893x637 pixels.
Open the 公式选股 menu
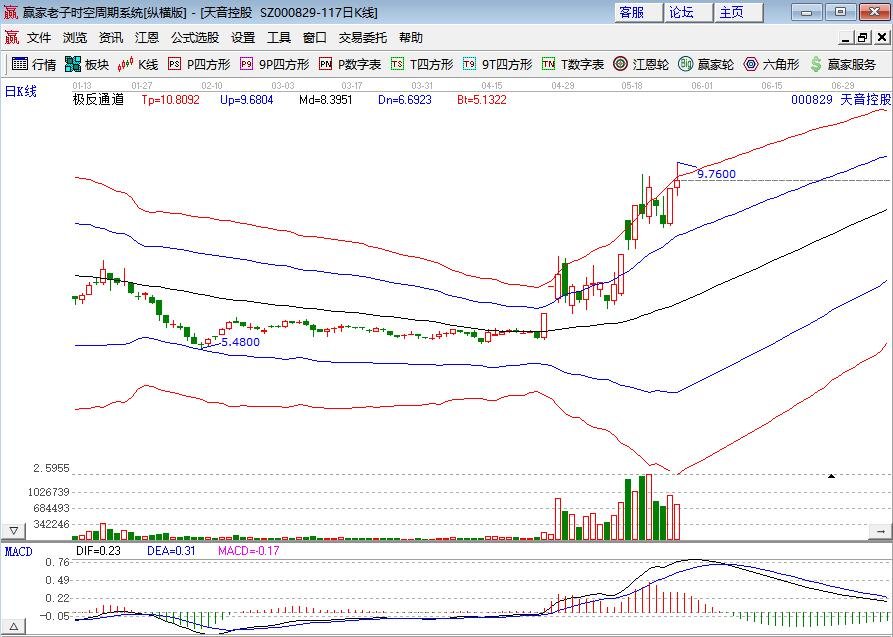[x=195, y=38]
